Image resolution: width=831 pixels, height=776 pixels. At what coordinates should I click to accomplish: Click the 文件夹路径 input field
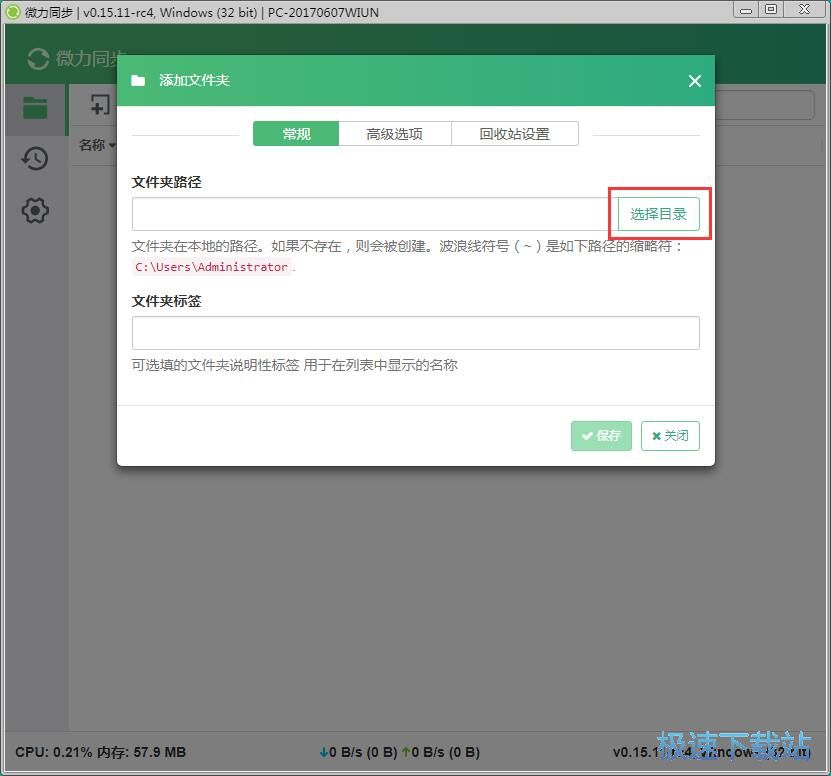(370, 213)
